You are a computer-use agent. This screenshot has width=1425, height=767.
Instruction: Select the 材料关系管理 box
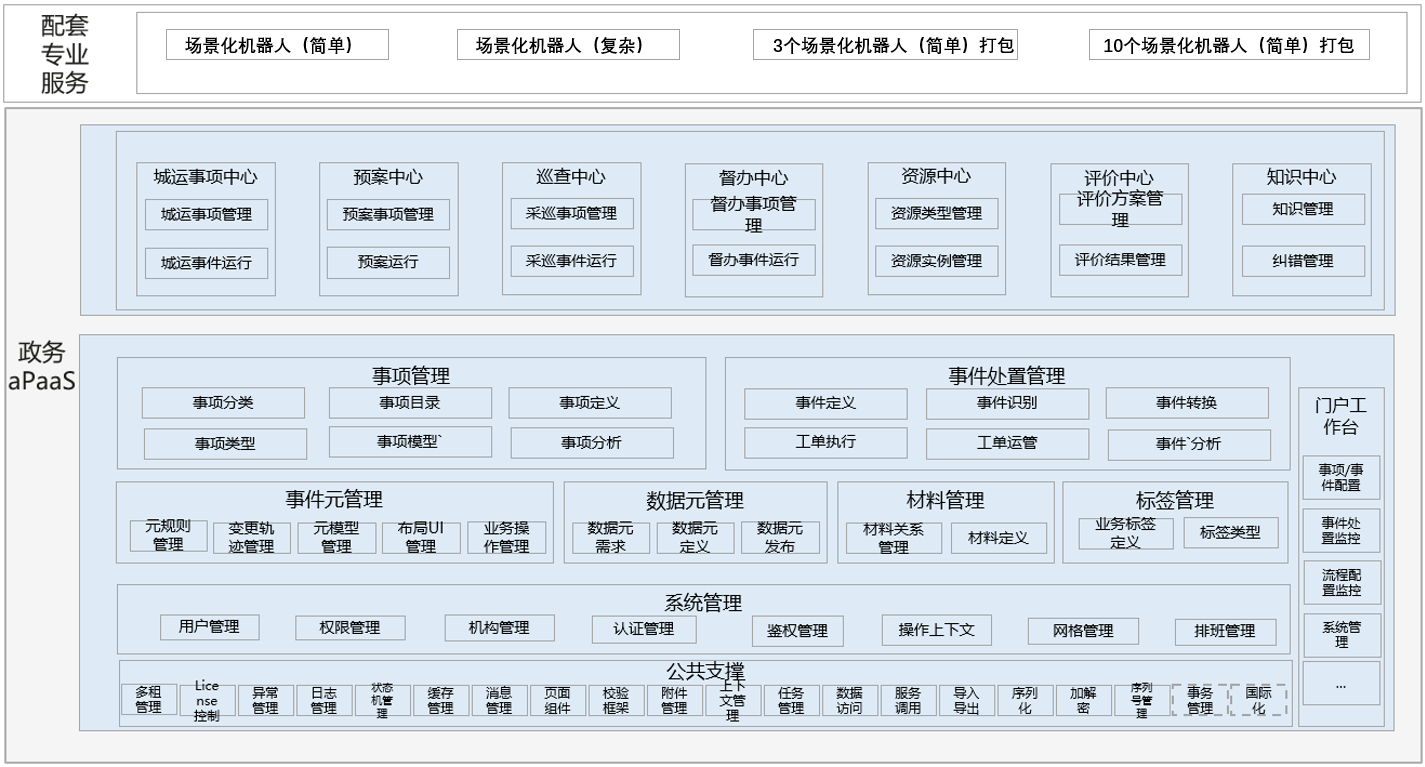(894, 538)
